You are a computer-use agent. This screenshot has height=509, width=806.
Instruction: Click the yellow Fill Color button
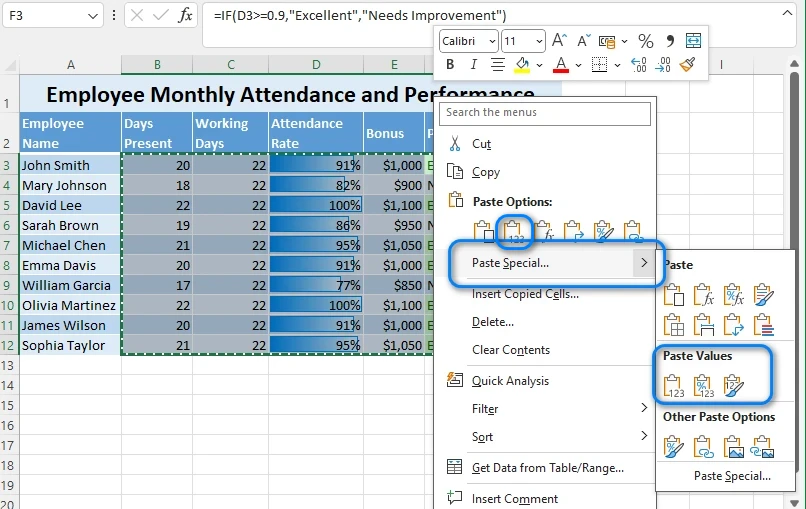tap(522, 65)
